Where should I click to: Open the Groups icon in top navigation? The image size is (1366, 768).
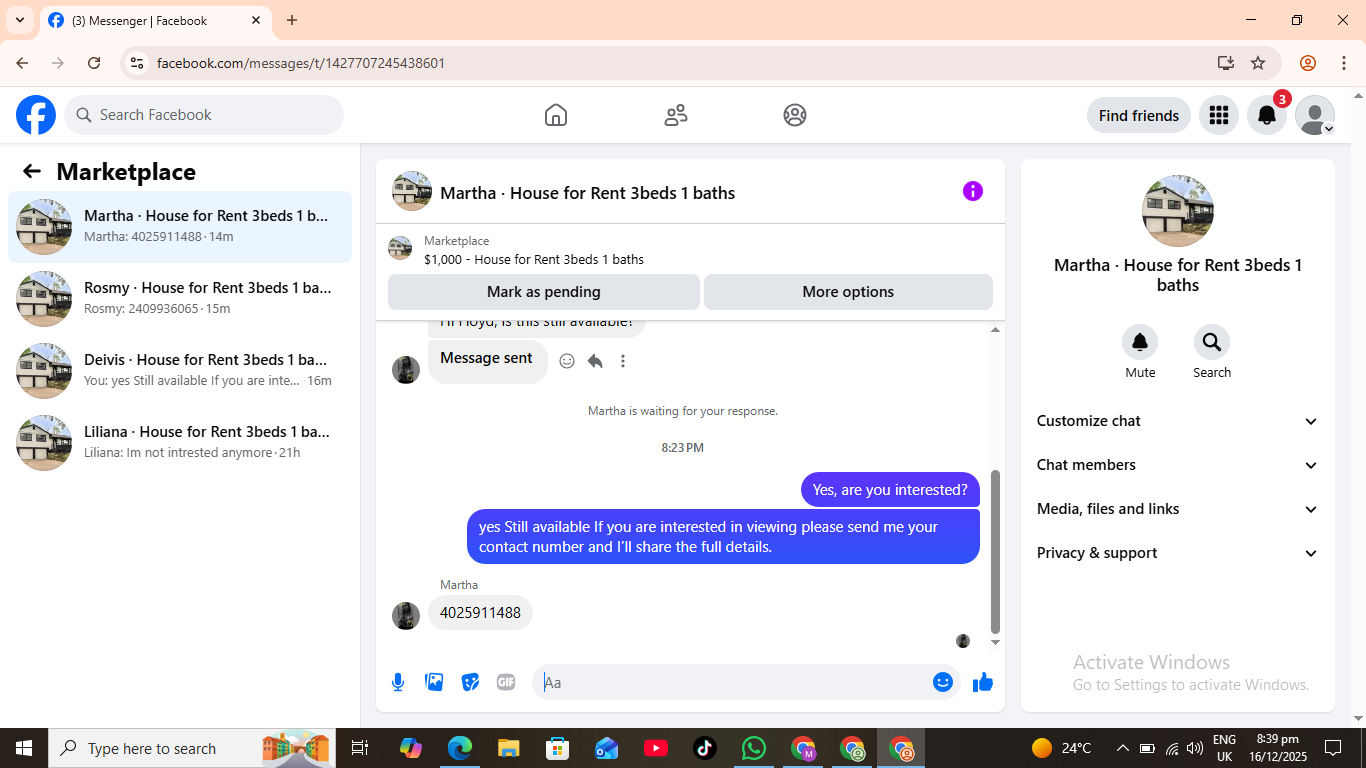tap(795, 115)
